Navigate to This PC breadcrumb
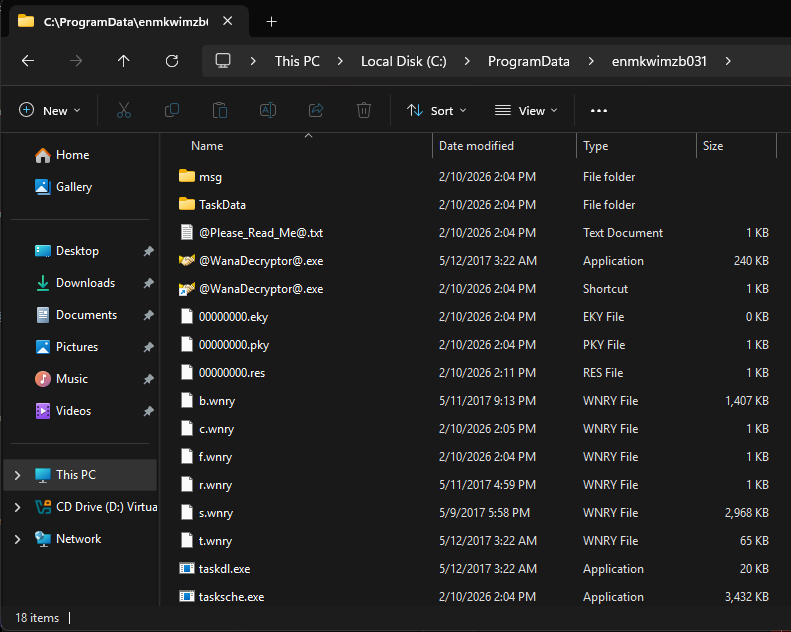Image resolution: width=791 pixels, height=632 pixels. pyautogui.click(x=297, y=61)
